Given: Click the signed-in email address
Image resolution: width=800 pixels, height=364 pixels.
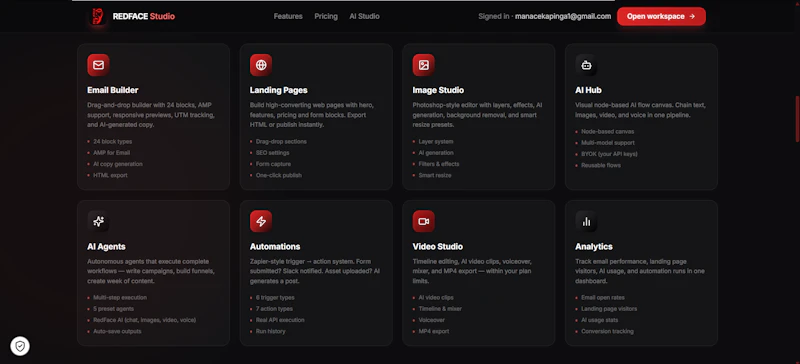Looking at the screenshot, I should coord(563,16).
